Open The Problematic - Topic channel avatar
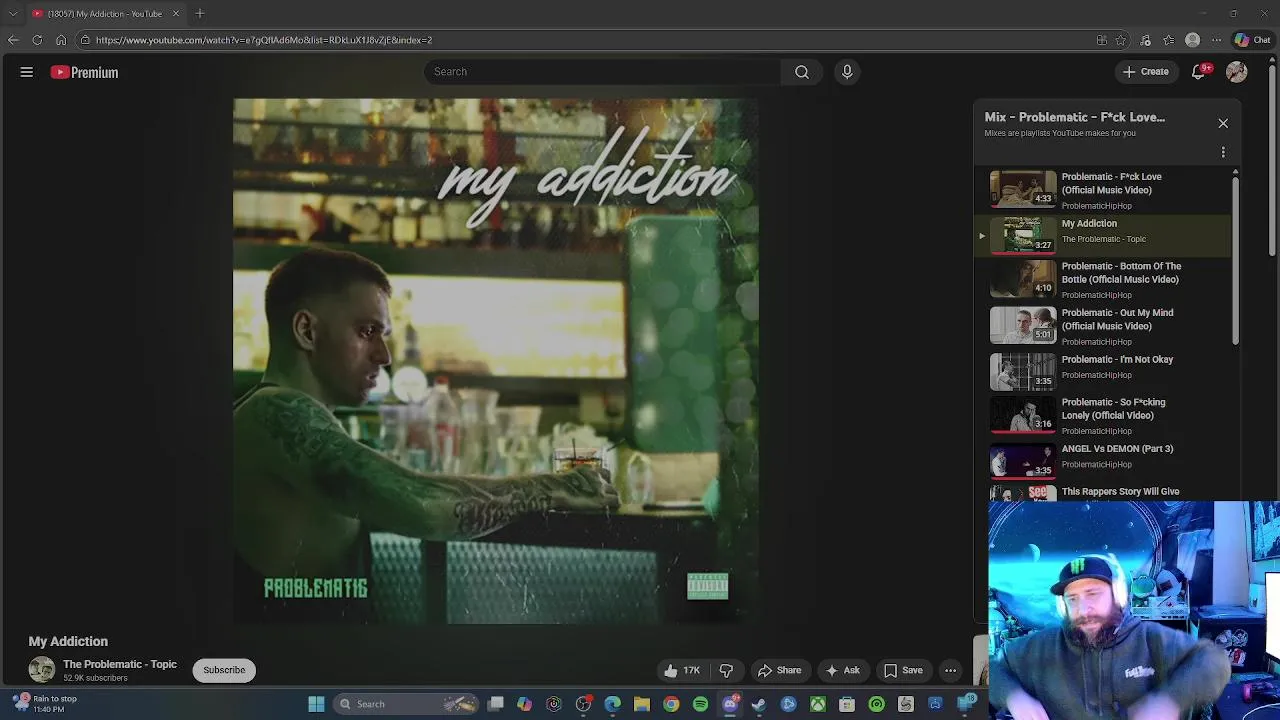 [x=42, y=670]
